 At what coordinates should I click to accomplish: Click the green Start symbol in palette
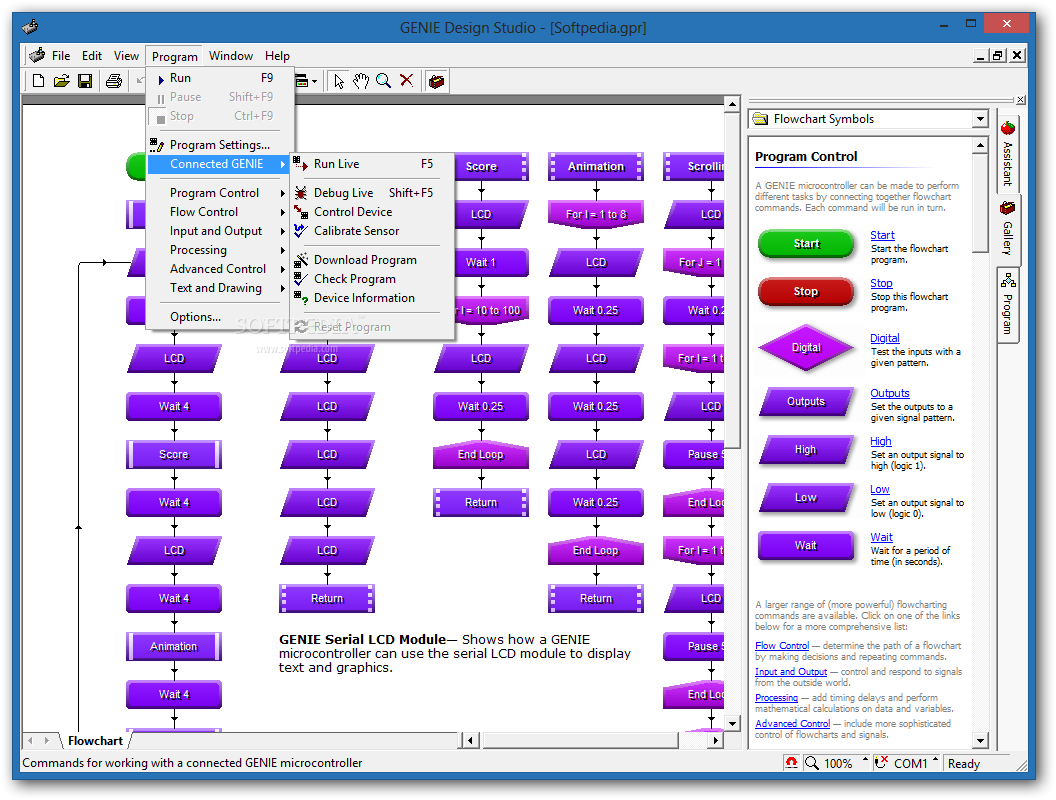coord(806,244)
